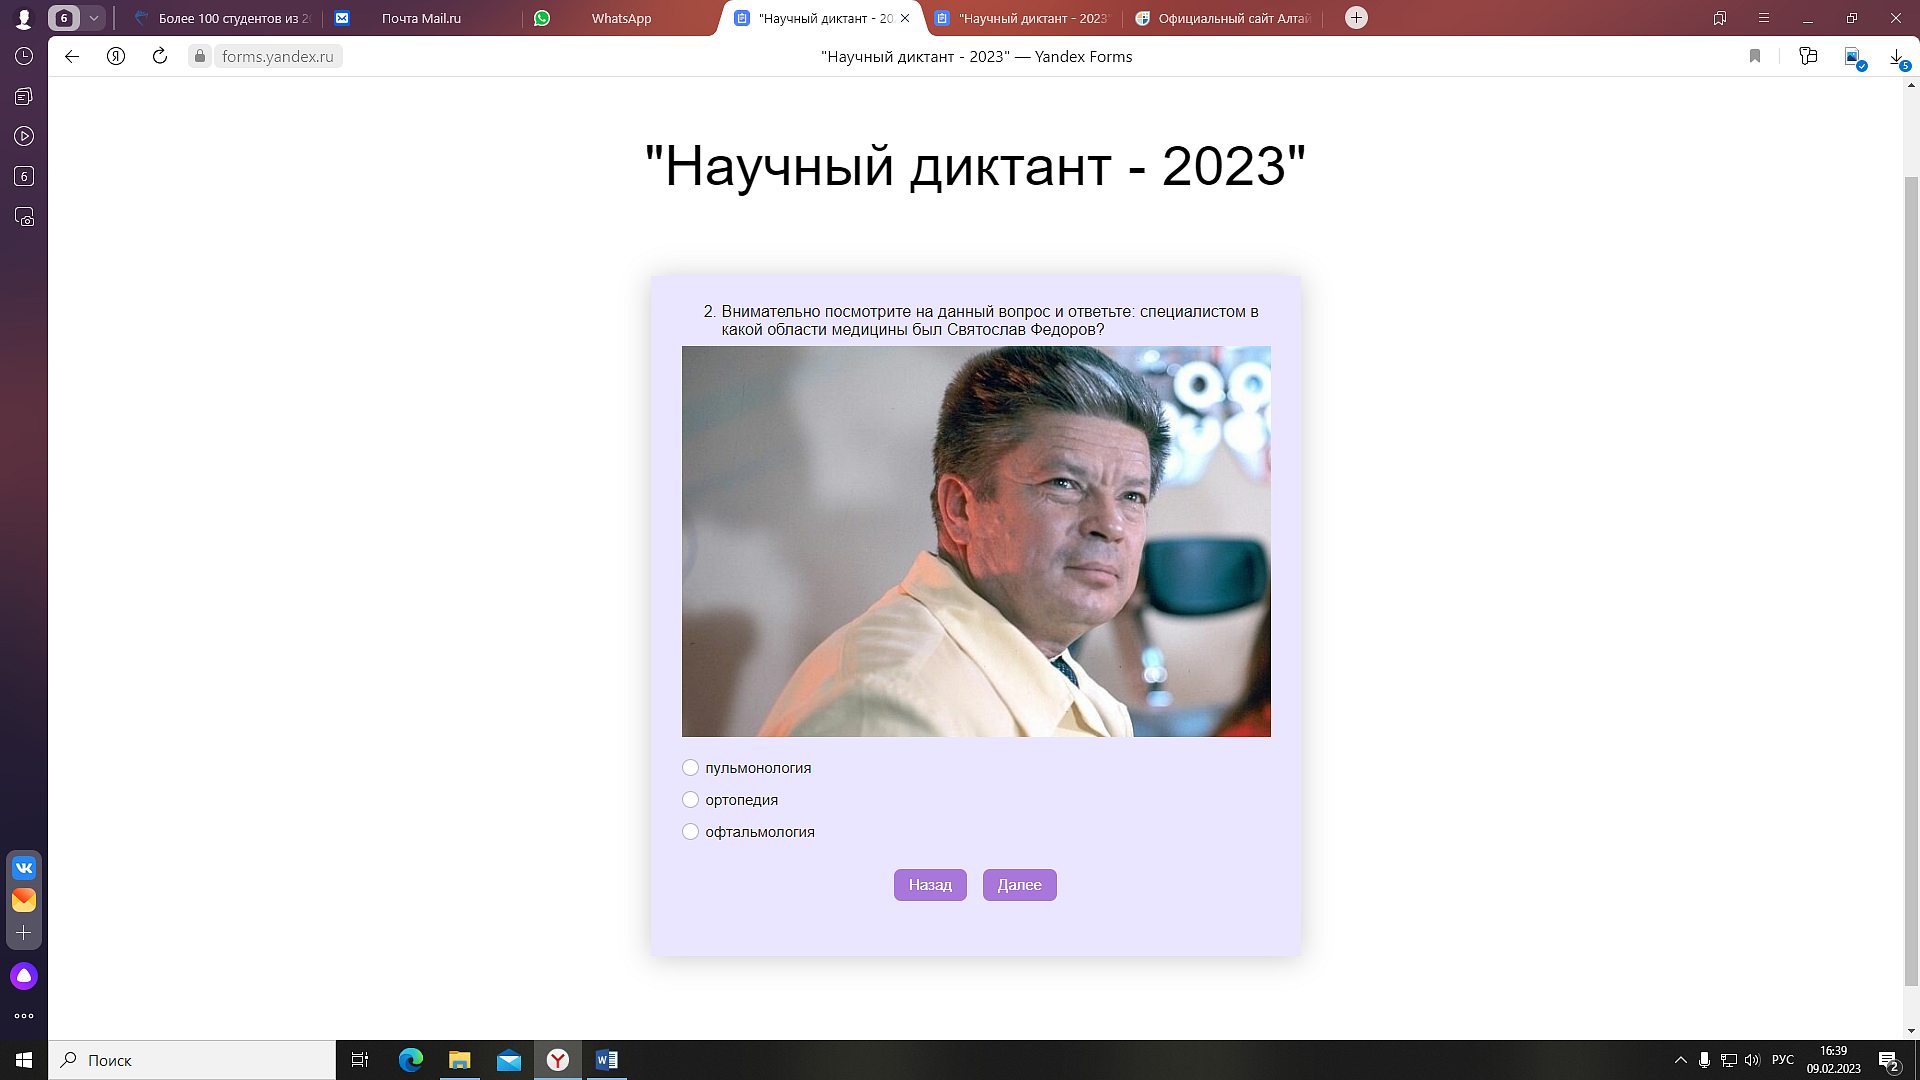Click the screenshot tool icon in sidebar

coord(24,217)
